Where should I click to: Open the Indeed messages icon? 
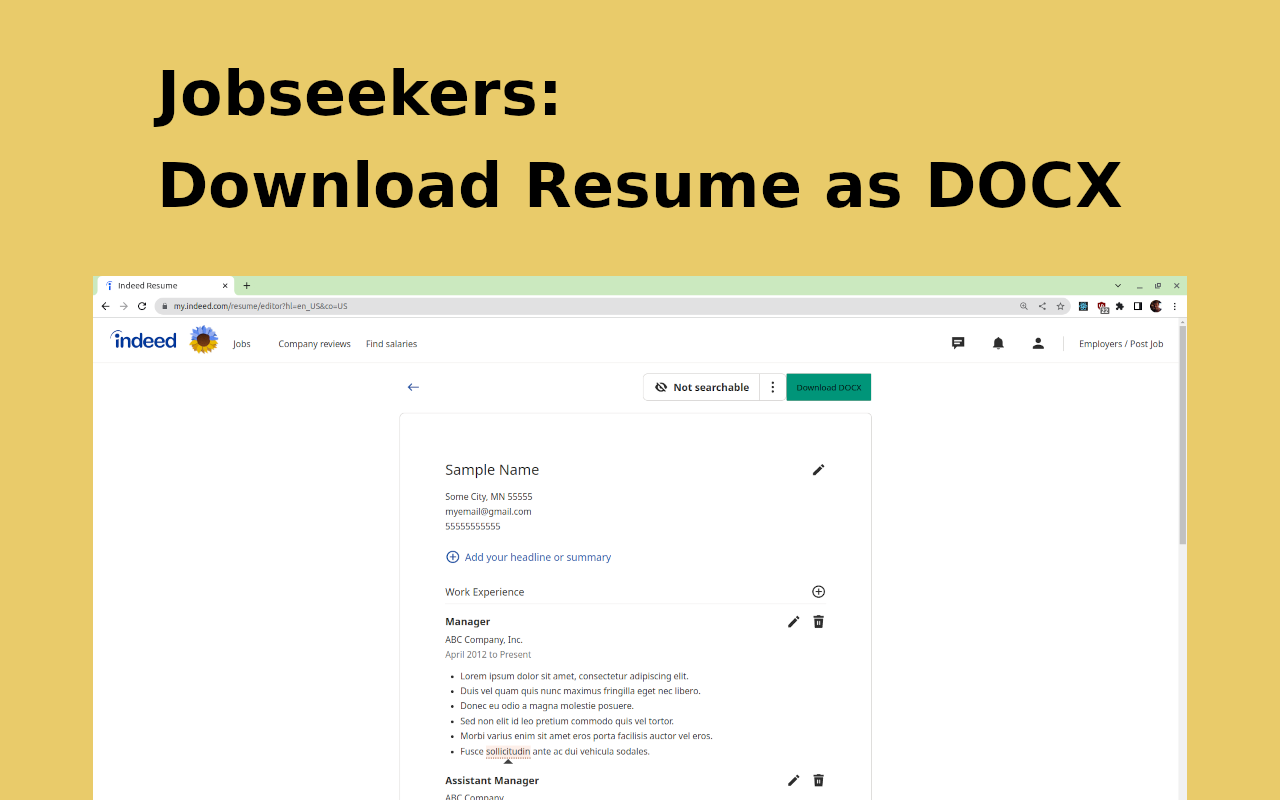(958, 343)
